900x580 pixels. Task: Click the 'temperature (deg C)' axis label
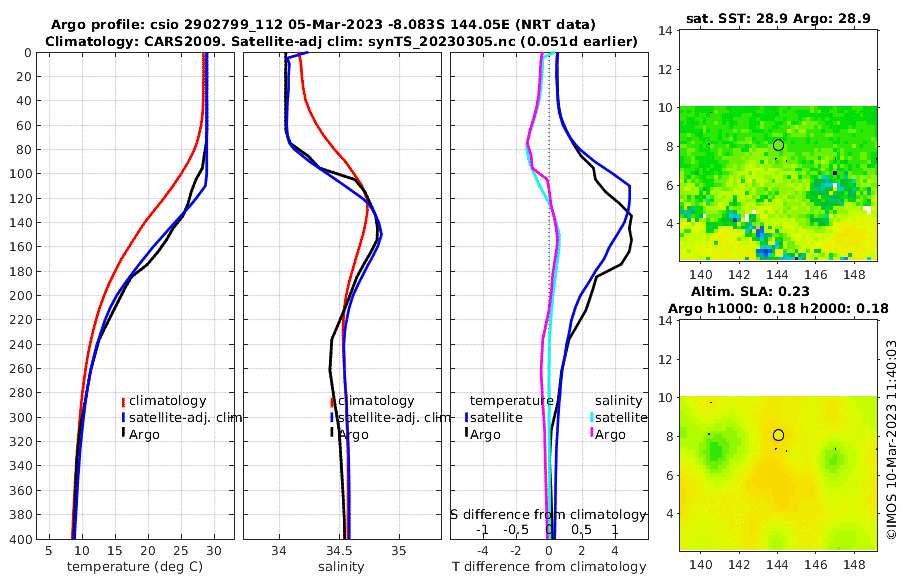(x=135, y=567)
